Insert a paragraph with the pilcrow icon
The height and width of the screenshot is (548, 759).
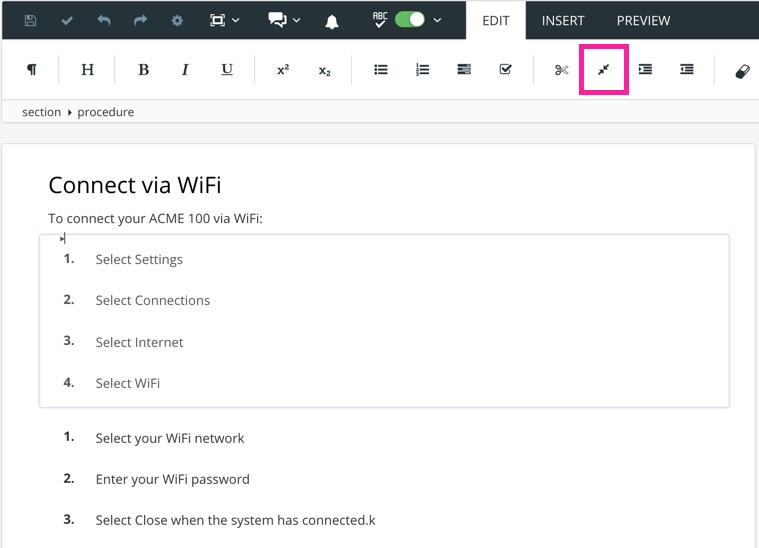pos(31,70)
